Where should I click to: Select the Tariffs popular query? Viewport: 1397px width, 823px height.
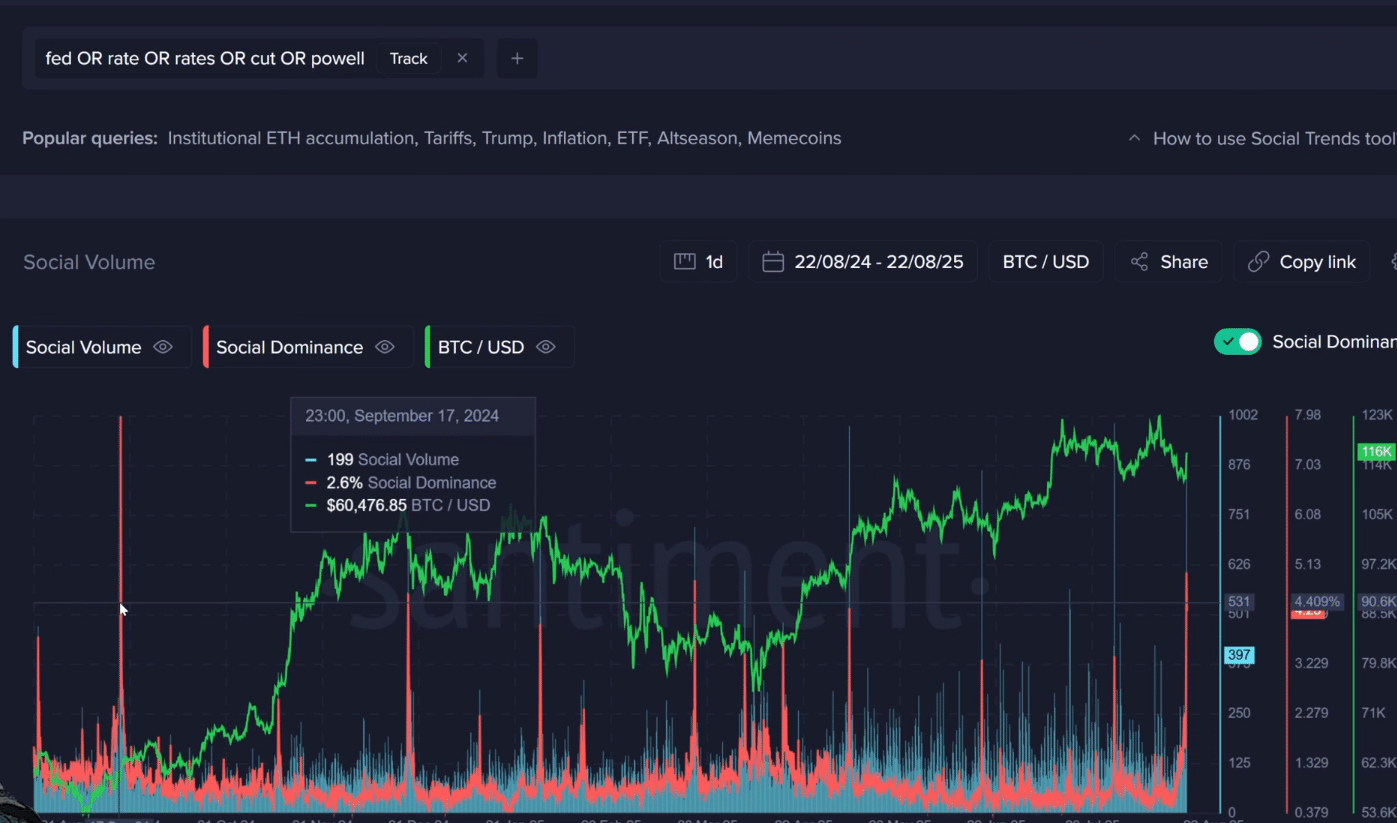[447, 138]
